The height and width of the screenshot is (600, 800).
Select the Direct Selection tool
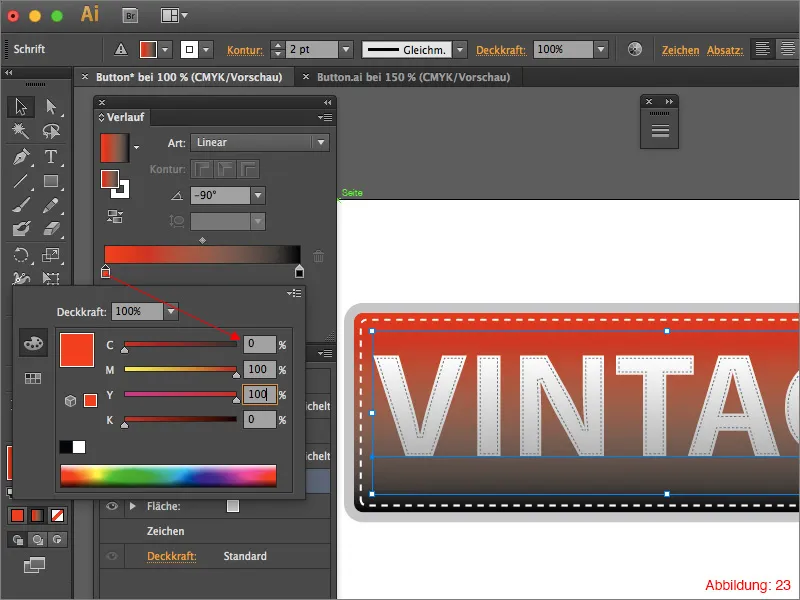[51, 107]
